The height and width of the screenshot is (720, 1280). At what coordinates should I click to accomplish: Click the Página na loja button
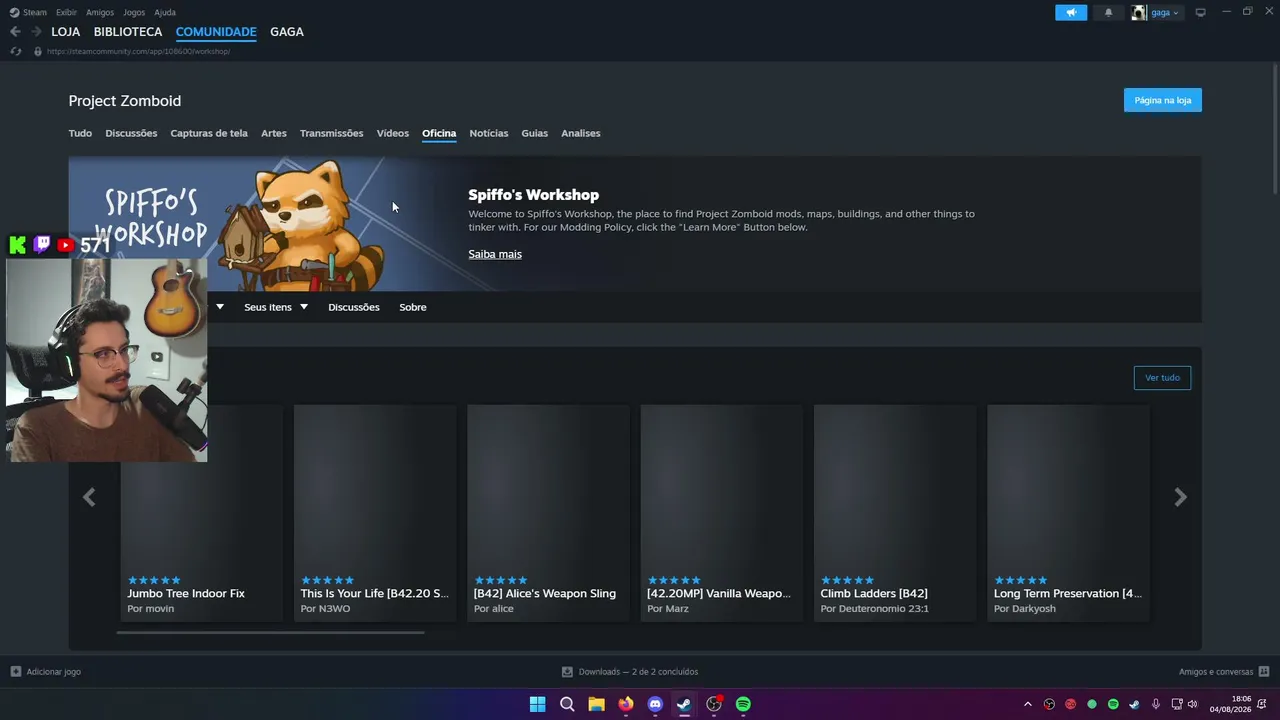click(x=1163, y=100)
